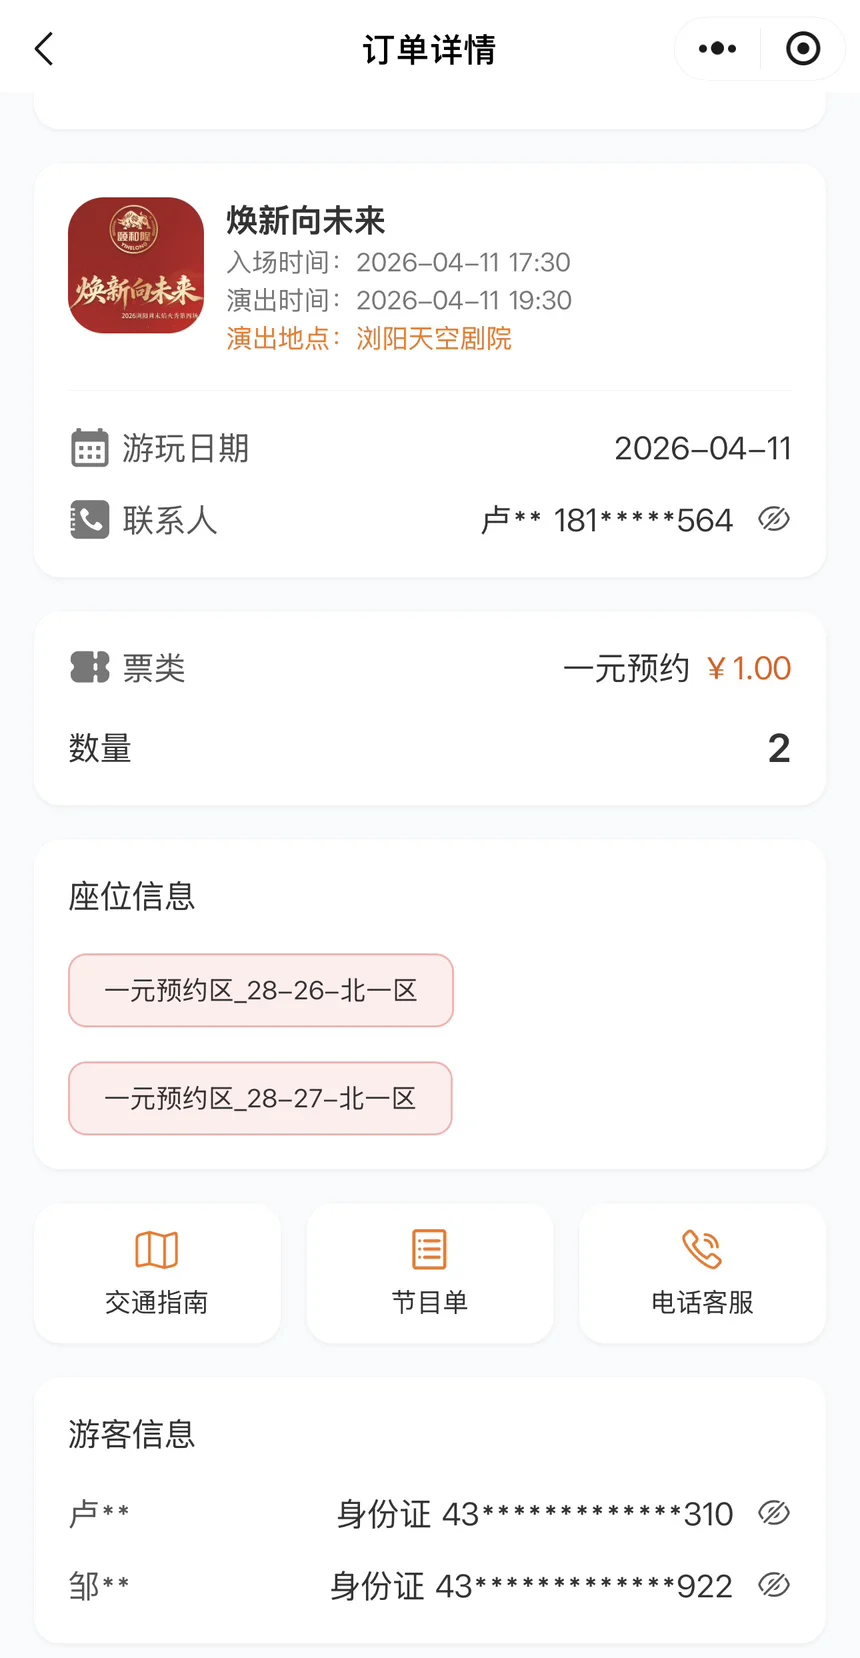Viewport: 860px width, 1658px height.
Task: Tap the phone icon beside 联系人
Action: (x=89, y=520)
